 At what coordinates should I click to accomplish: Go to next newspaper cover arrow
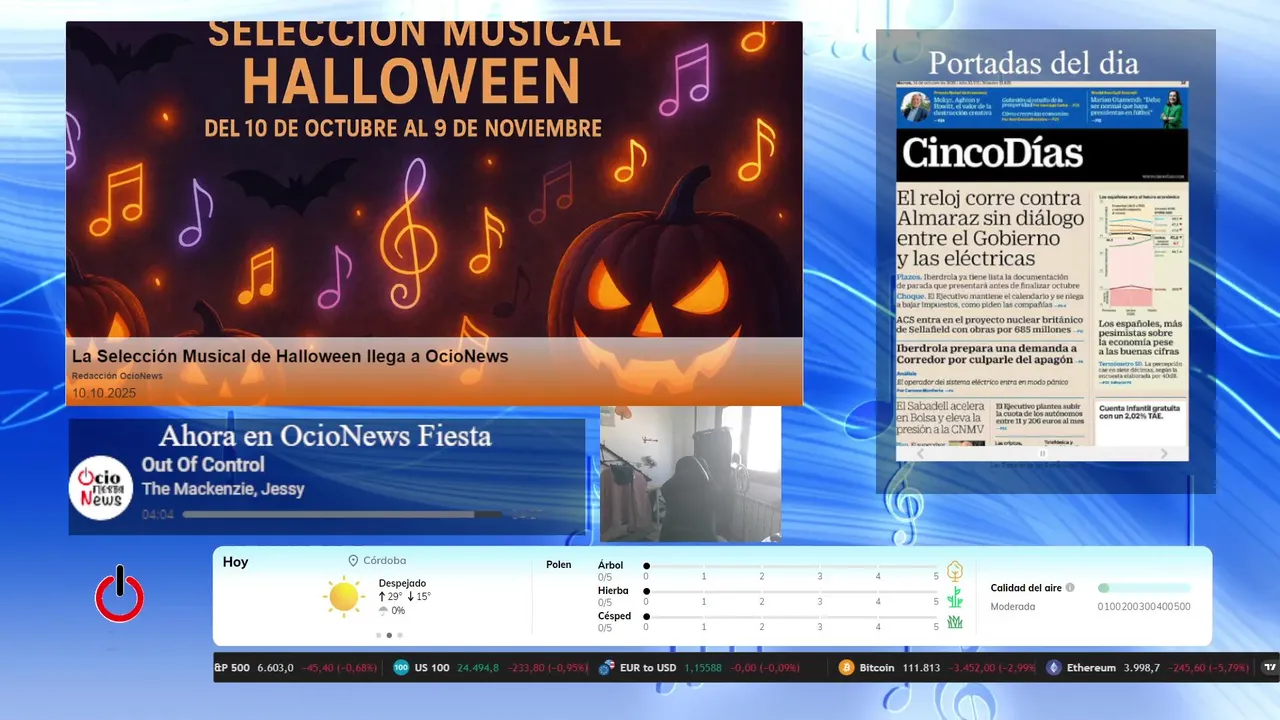coord(1164,454)
